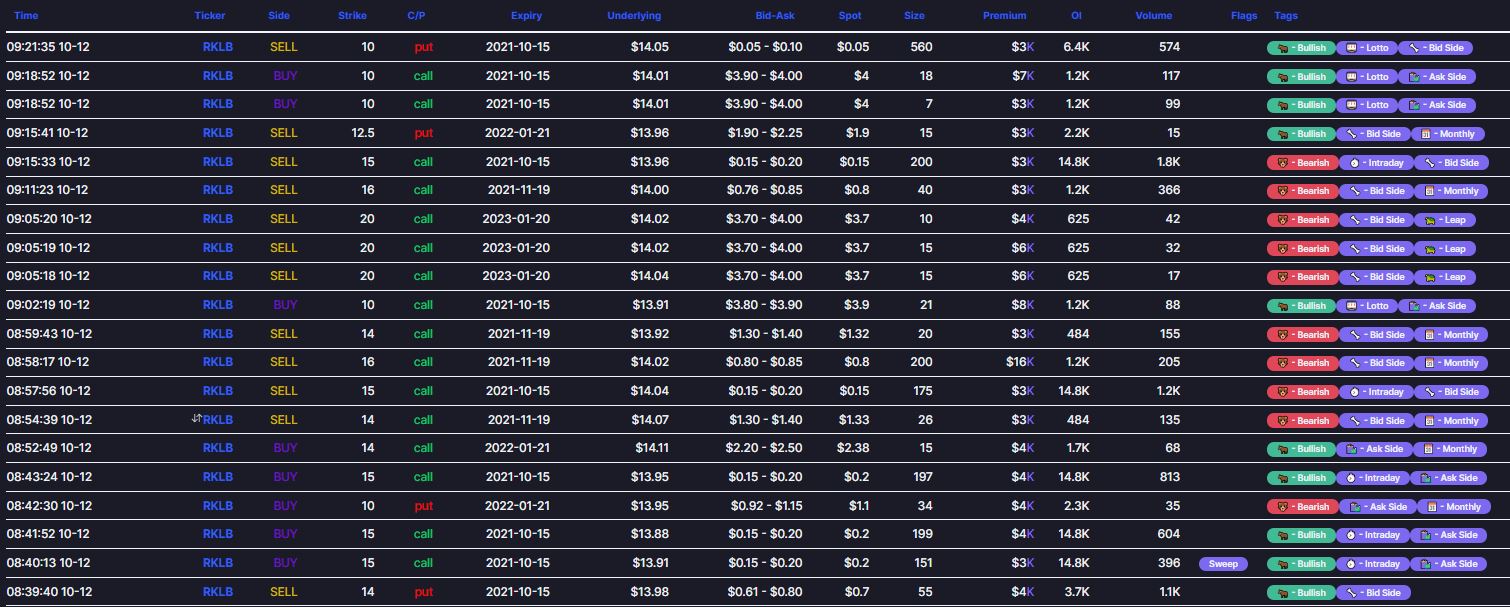This screenshot has width=1510, height=607.
Task: Sort by the Premium column header
Action: click(x=1004, y=16)
